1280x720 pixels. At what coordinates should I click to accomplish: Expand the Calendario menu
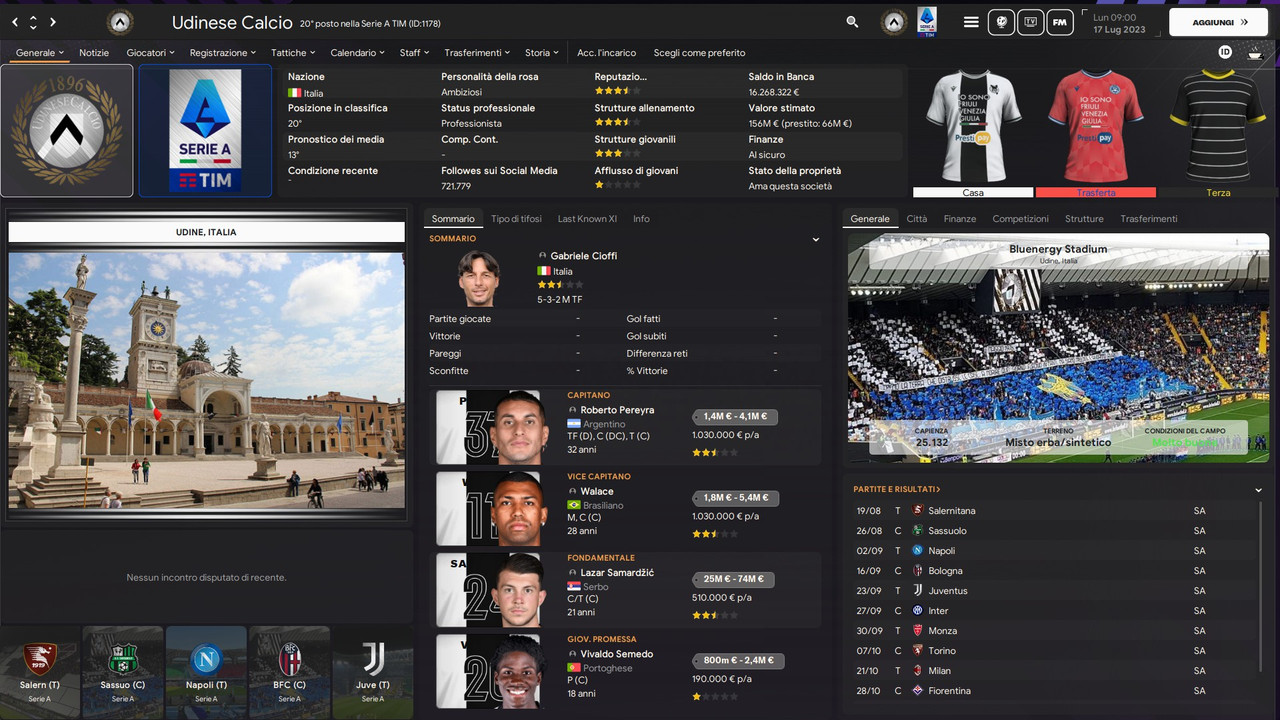pyautogui.click(x=358, y=52)
